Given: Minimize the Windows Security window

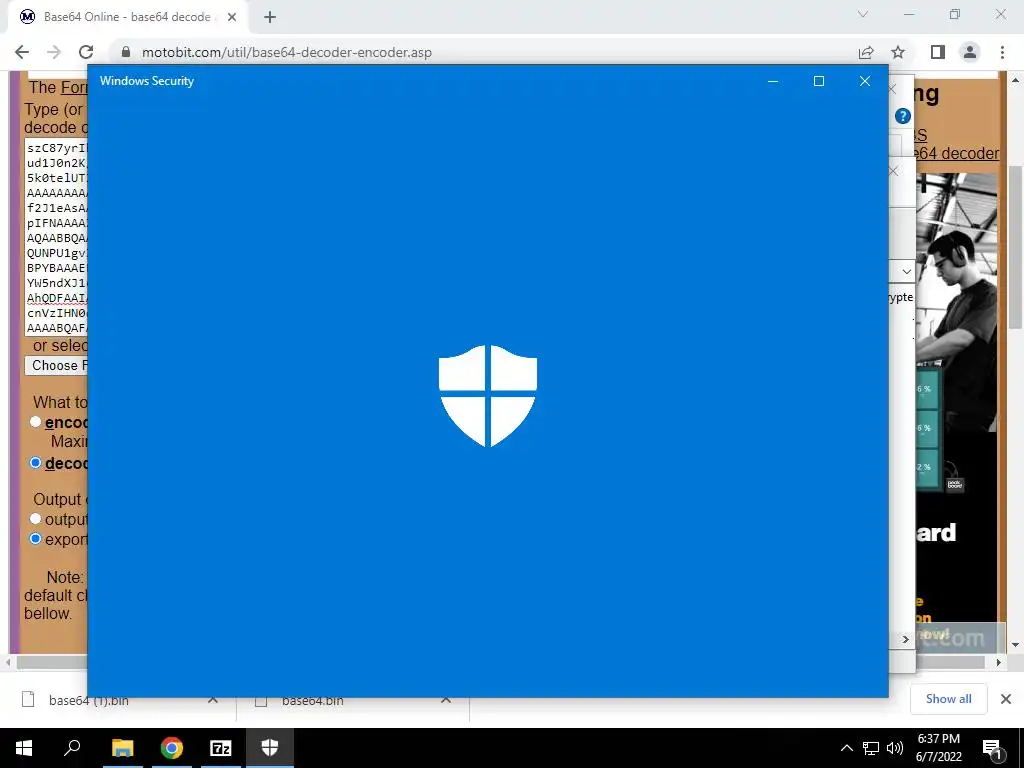Looking at the screenshot, I should 773,81.
